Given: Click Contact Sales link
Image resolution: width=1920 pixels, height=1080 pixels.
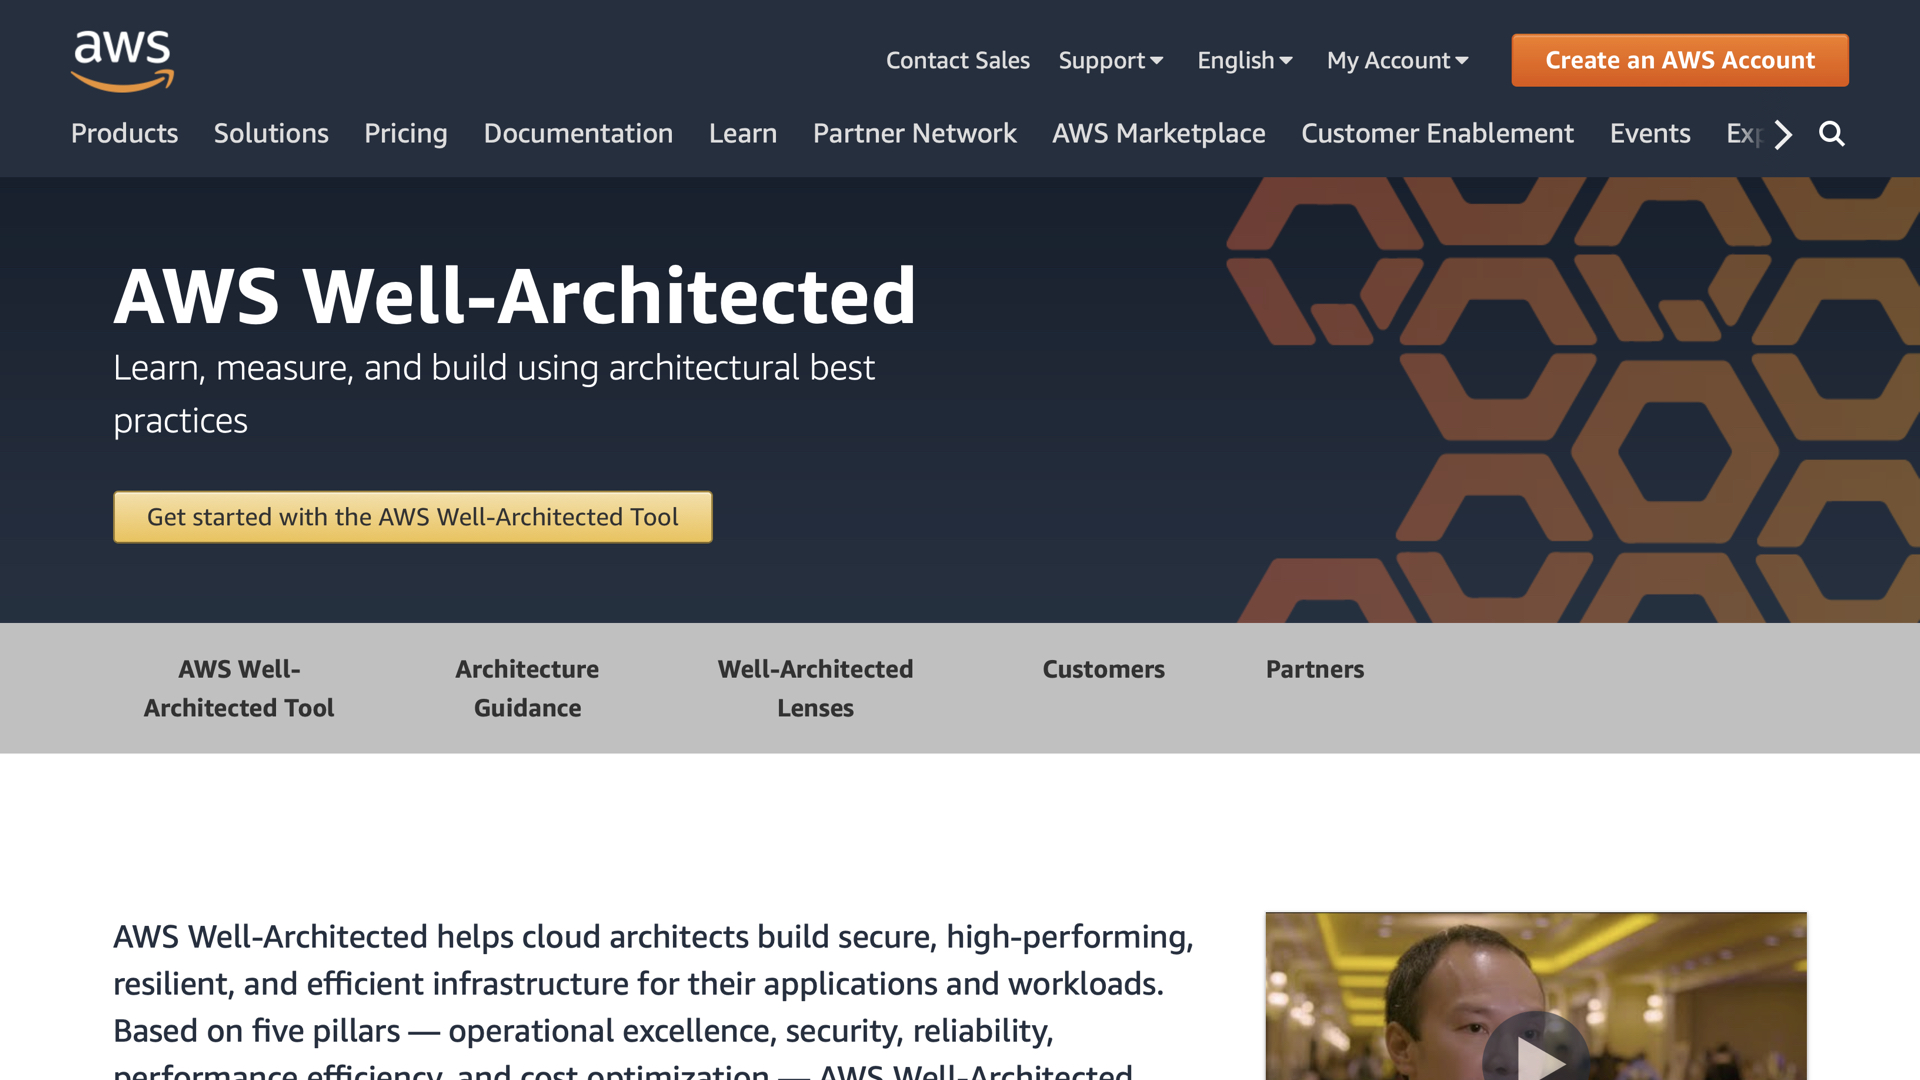Looking at the screenshot, I should [x=957, y=61].
